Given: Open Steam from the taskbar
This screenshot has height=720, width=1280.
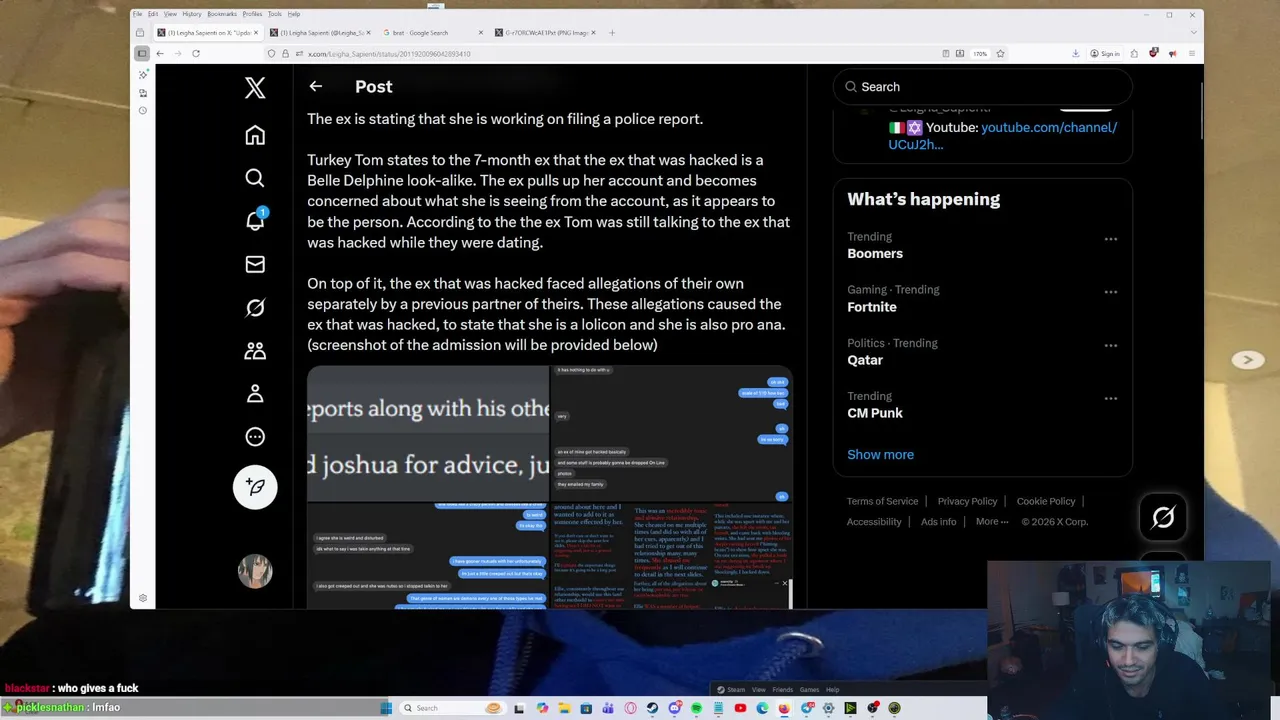Looking at the screenshot, I should coord(652,708).
